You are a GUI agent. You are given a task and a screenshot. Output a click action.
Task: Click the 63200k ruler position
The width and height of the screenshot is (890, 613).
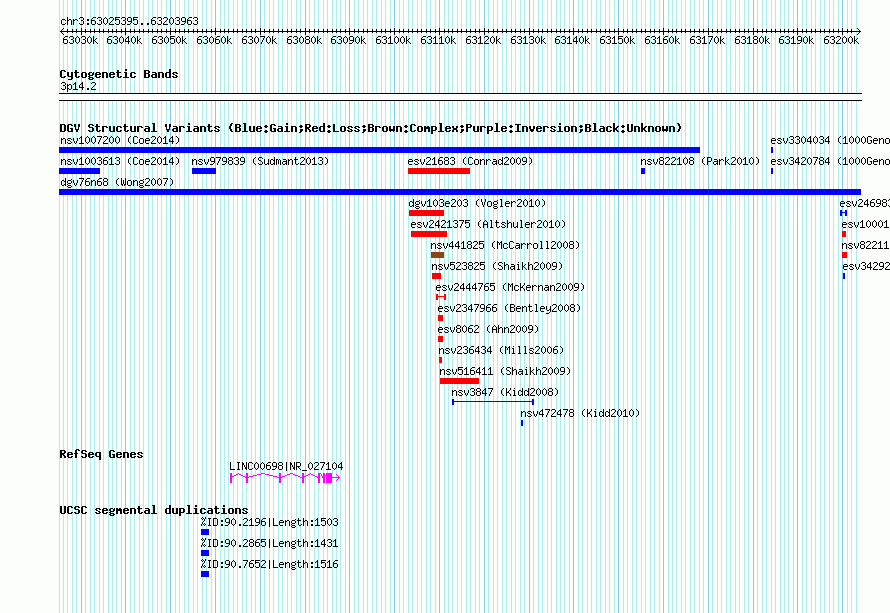(x=841, y=41)
